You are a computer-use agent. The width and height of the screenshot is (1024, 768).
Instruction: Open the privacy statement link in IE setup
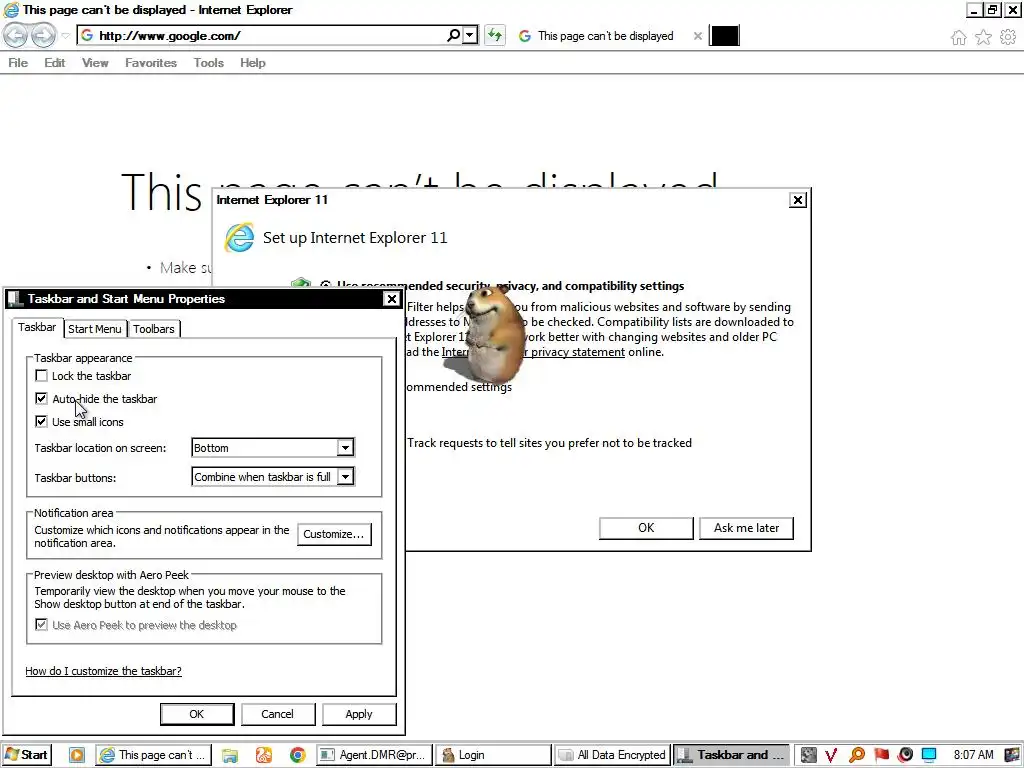tap(578, 352)
